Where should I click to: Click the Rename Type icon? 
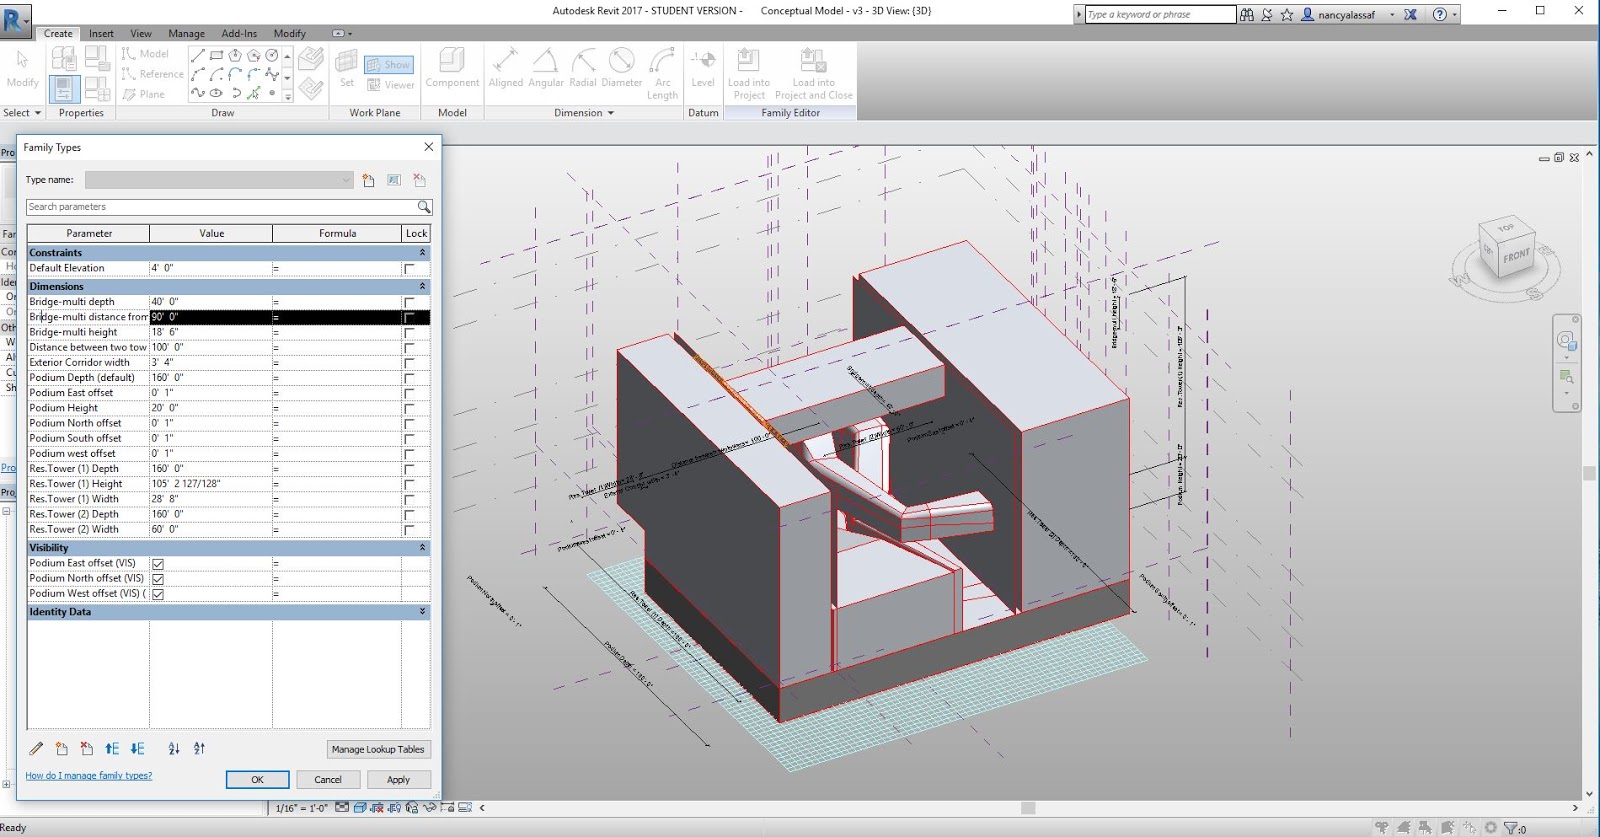[394, 180]
